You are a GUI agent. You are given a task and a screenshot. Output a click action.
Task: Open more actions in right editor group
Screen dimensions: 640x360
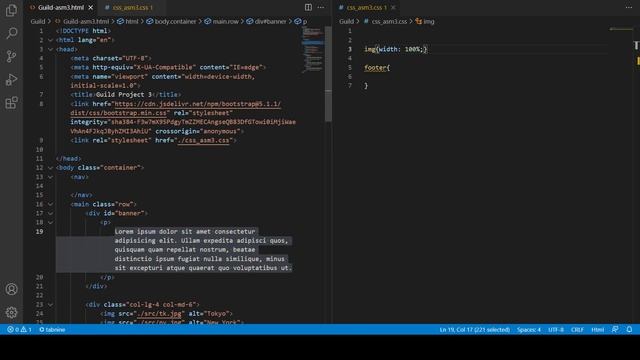(x=629, y=7)
